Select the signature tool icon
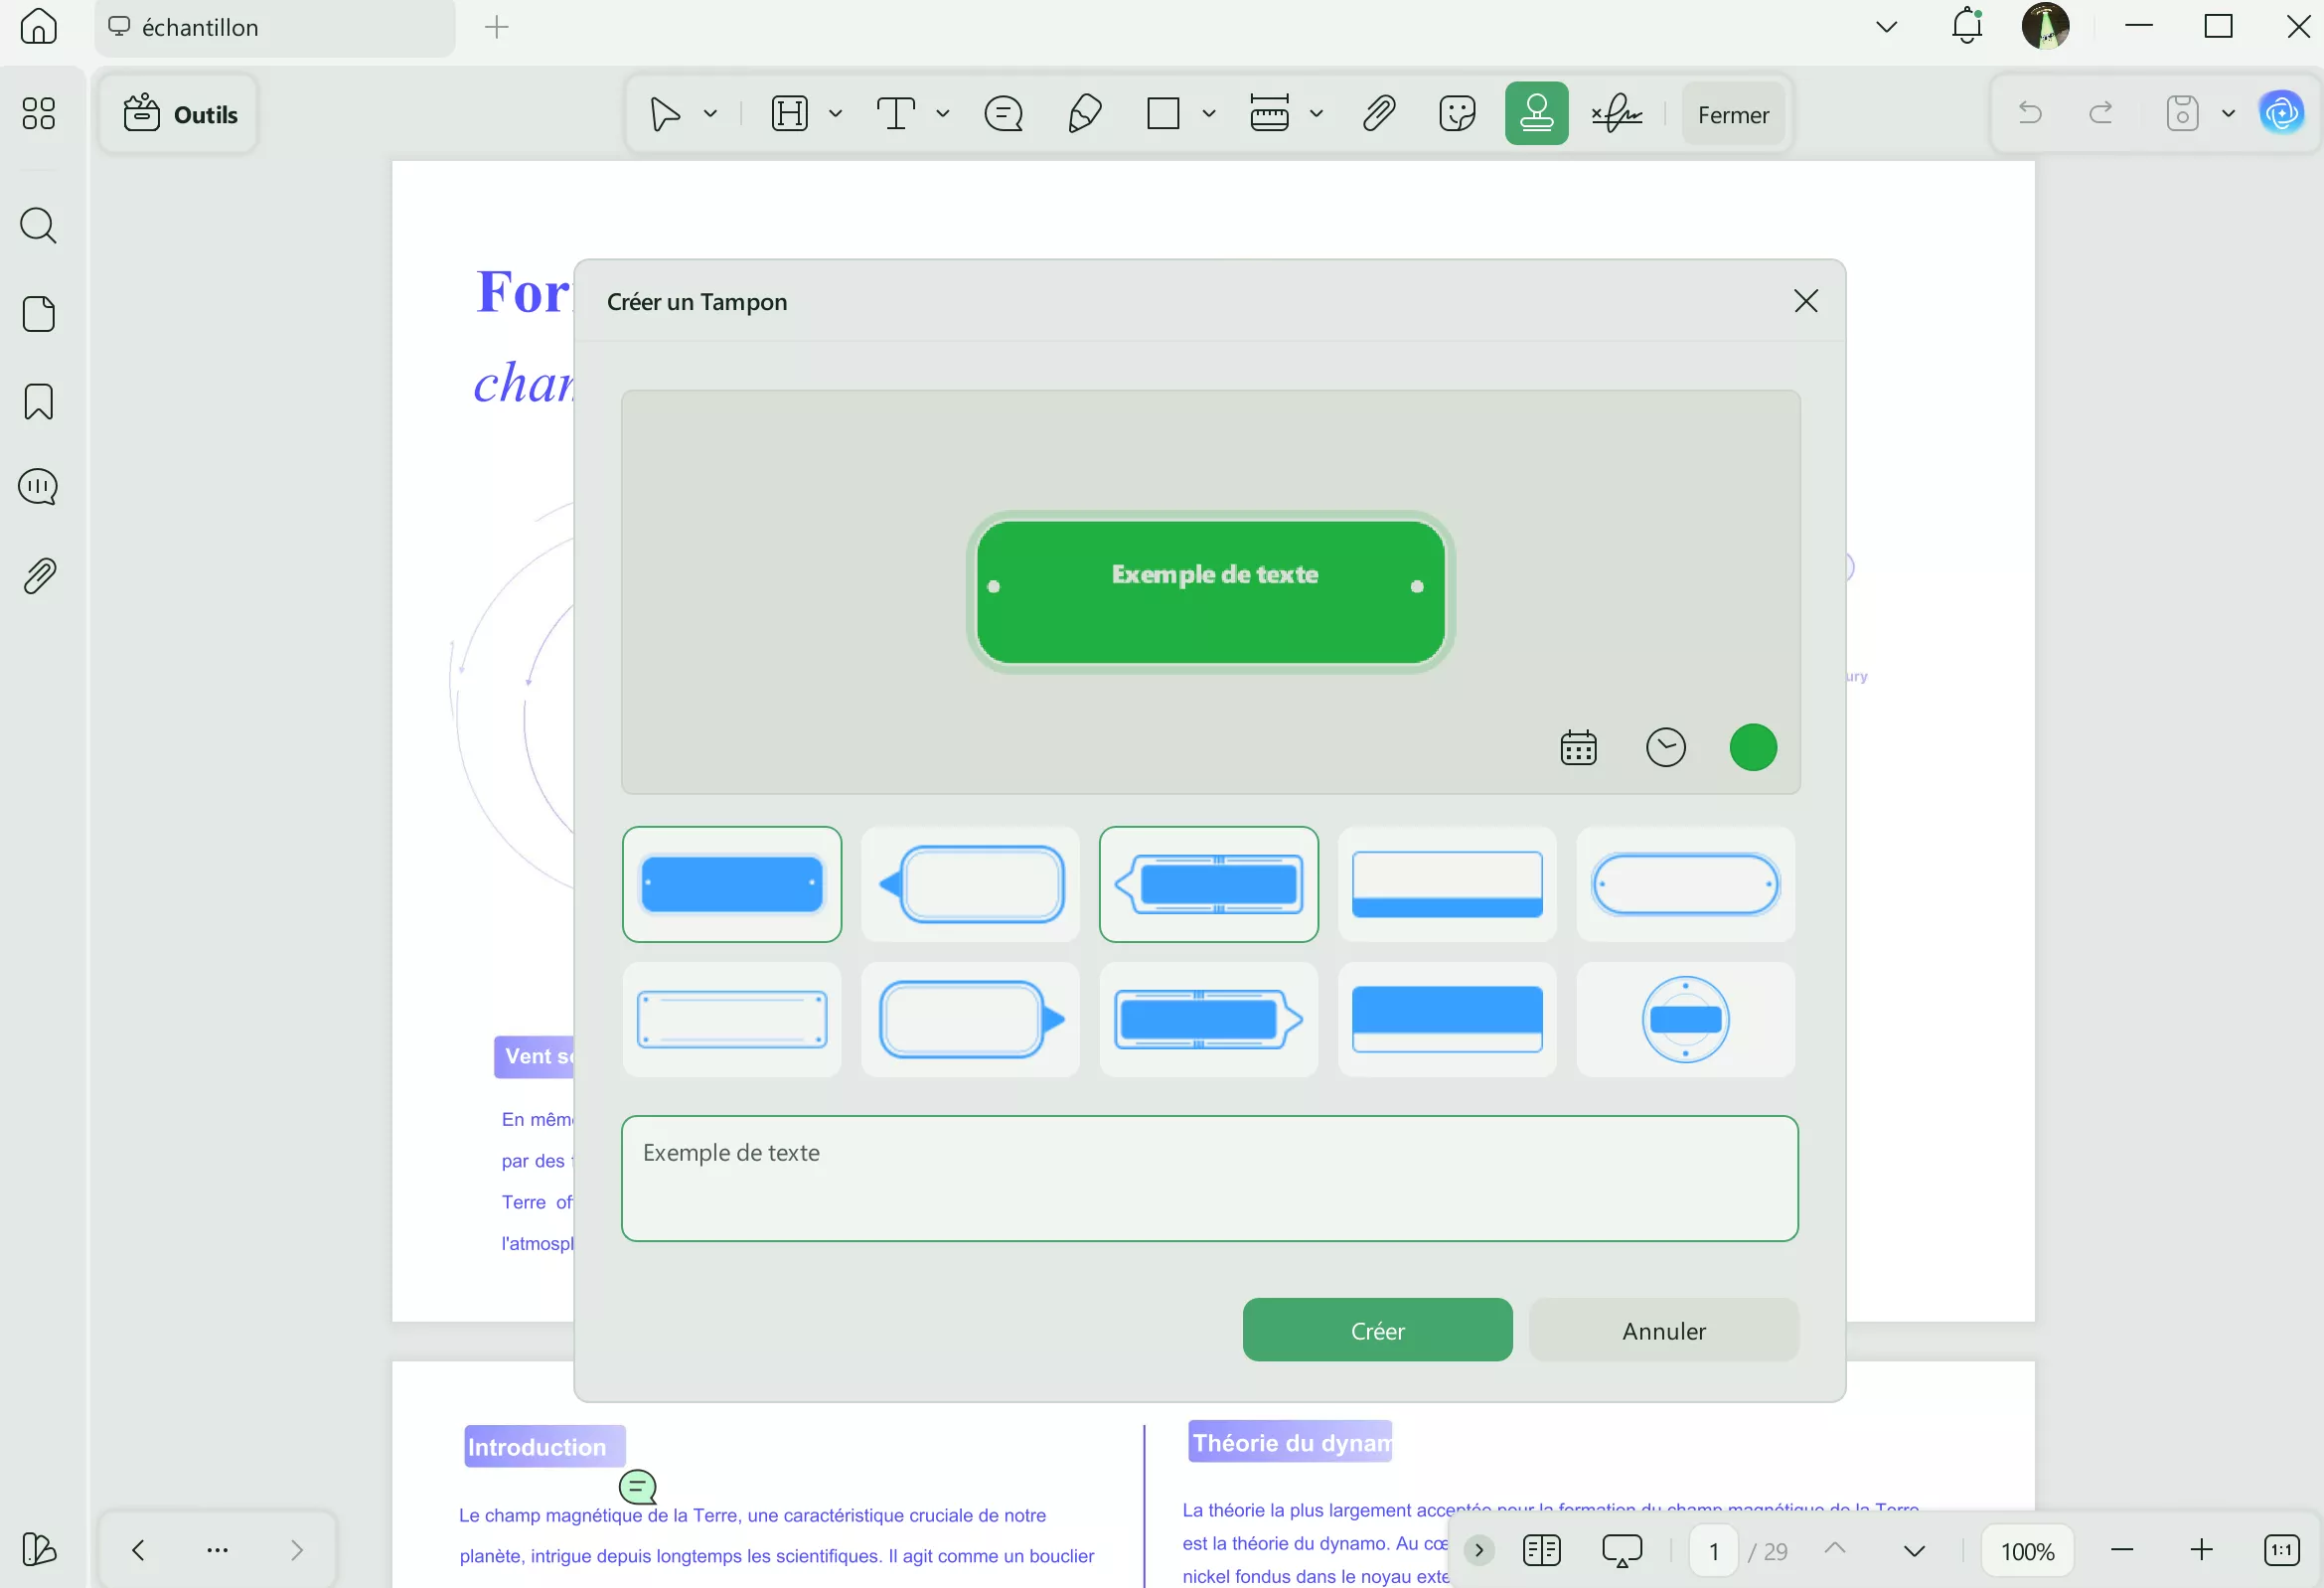This screenshot has height=1588, width=2324. [1616, 114]
